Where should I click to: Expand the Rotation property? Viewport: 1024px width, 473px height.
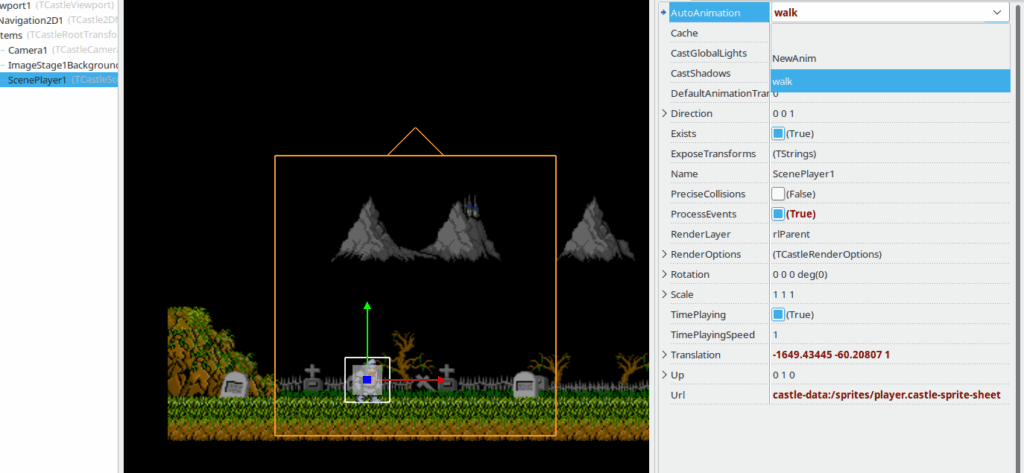click(x=664, y=274)
